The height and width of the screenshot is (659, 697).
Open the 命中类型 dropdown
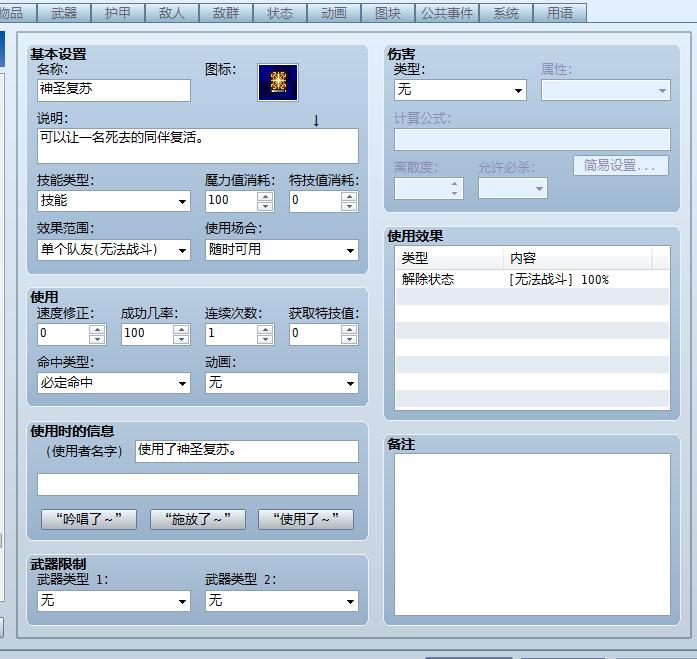(114, 383)
